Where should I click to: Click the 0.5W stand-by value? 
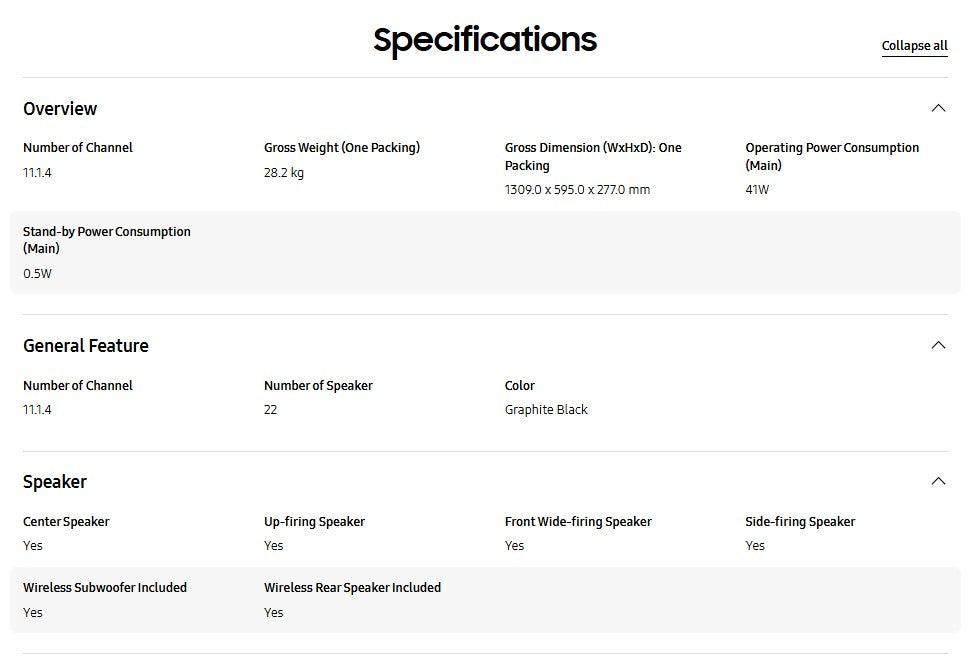pyautogui.click(x=37, y=274)
